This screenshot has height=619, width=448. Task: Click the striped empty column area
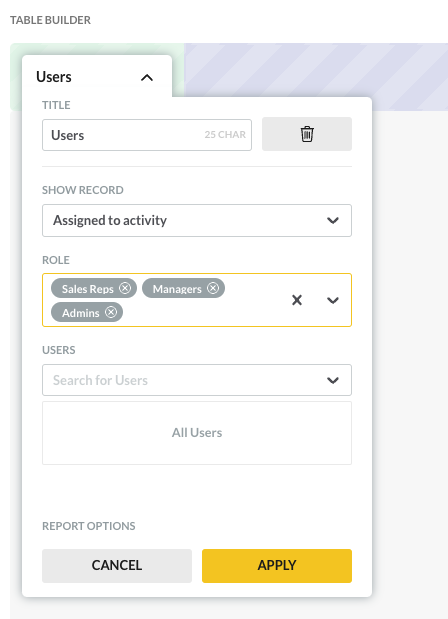pyautogui.click(x=316, y=69)
